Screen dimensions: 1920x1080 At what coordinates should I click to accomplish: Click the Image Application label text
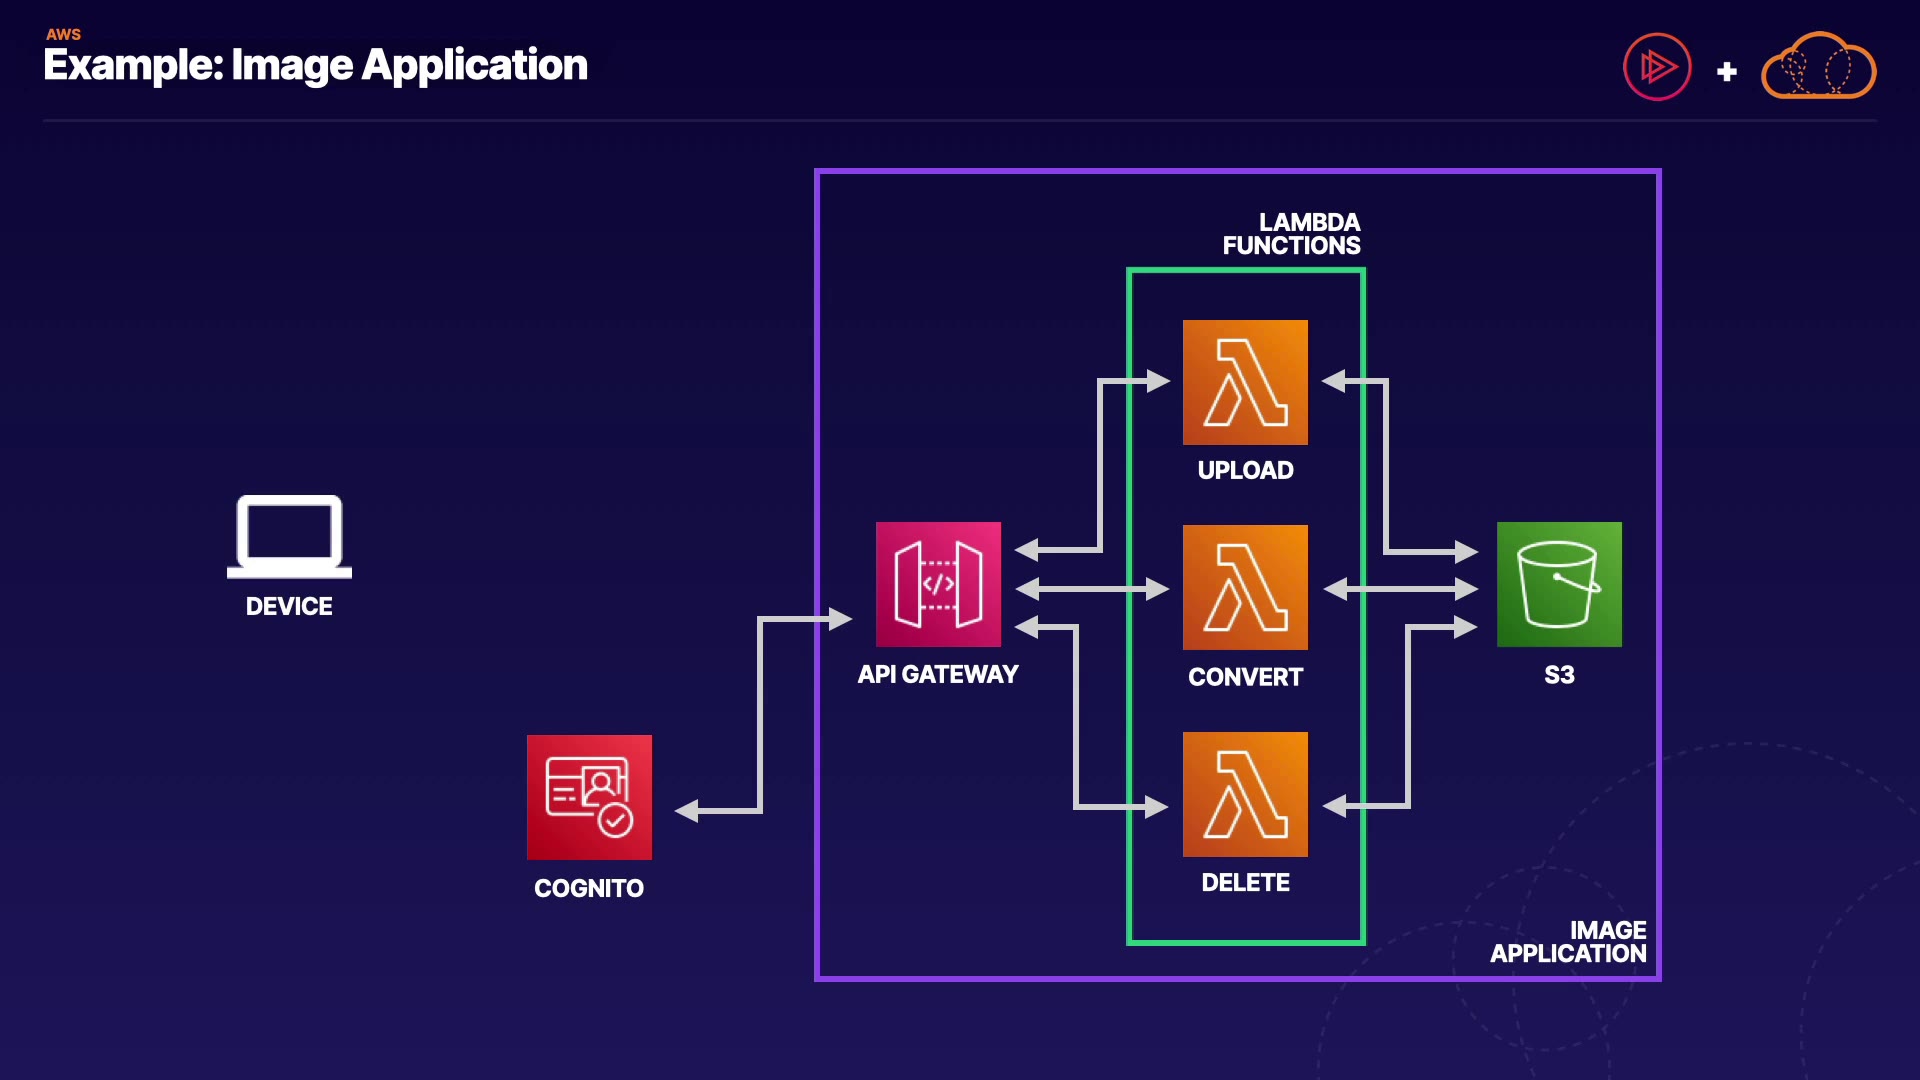[1568, 942]
